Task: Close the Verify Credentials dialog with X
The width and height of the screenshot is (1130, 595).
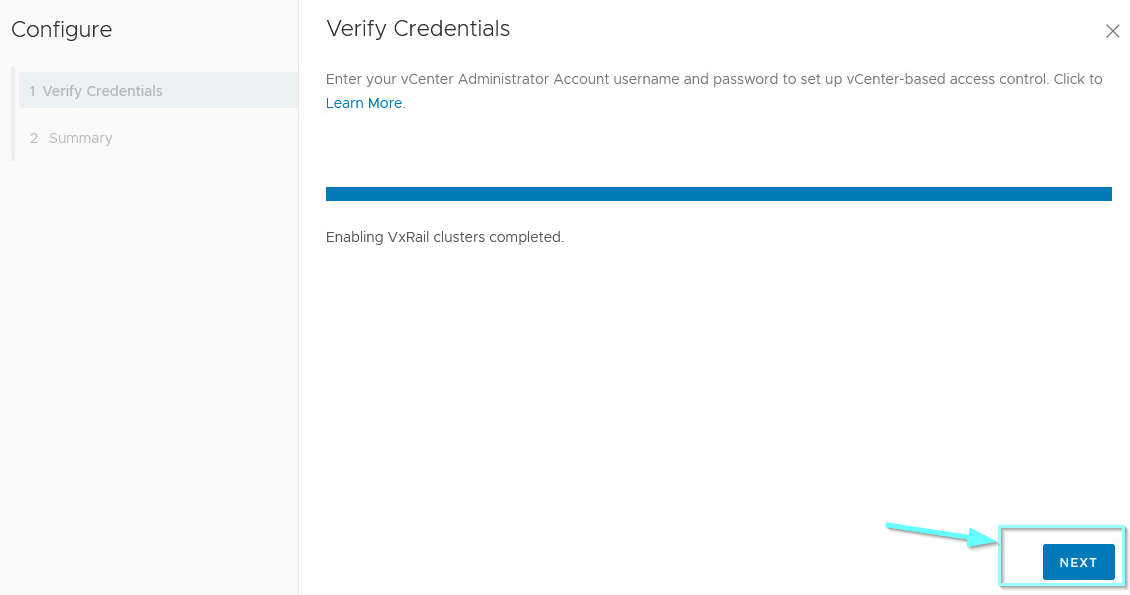Action: tap(1112, 31)
